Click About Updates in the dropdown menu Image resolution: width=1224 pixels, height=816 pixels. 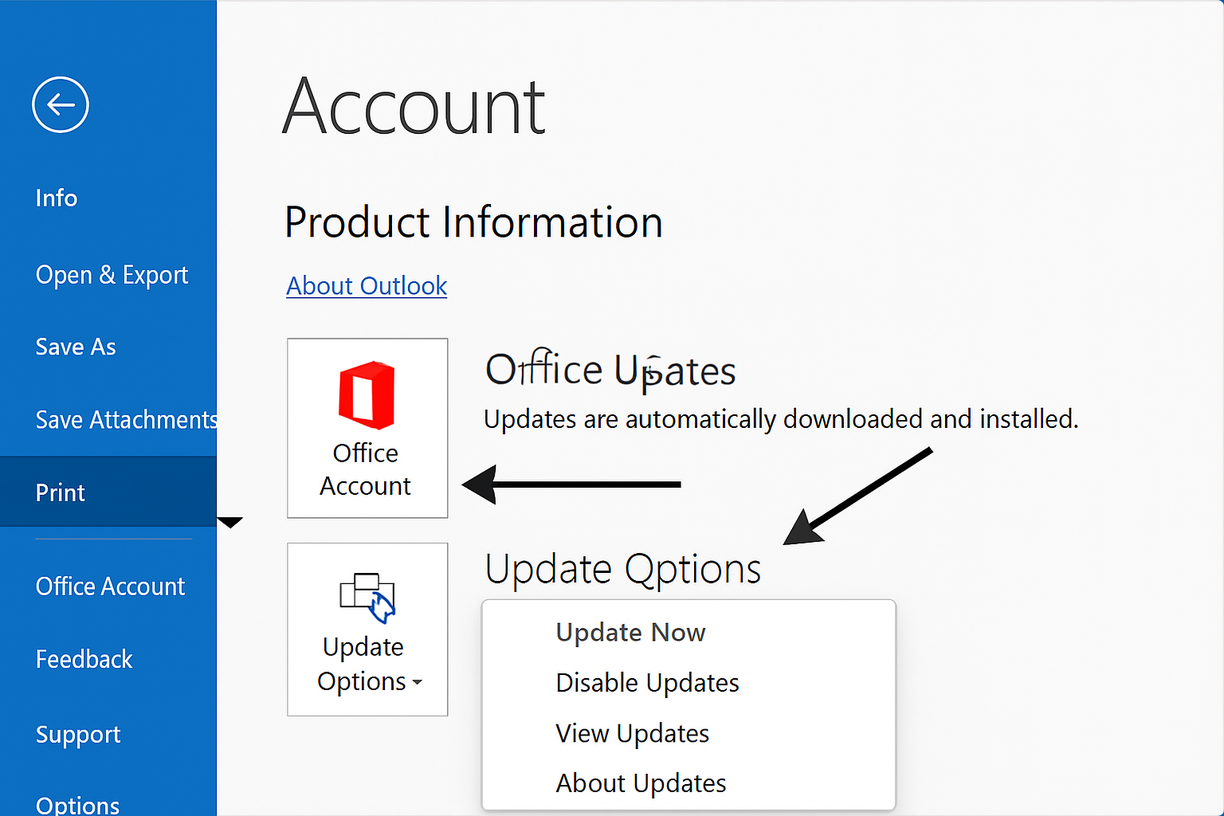[x=640, y=783]
